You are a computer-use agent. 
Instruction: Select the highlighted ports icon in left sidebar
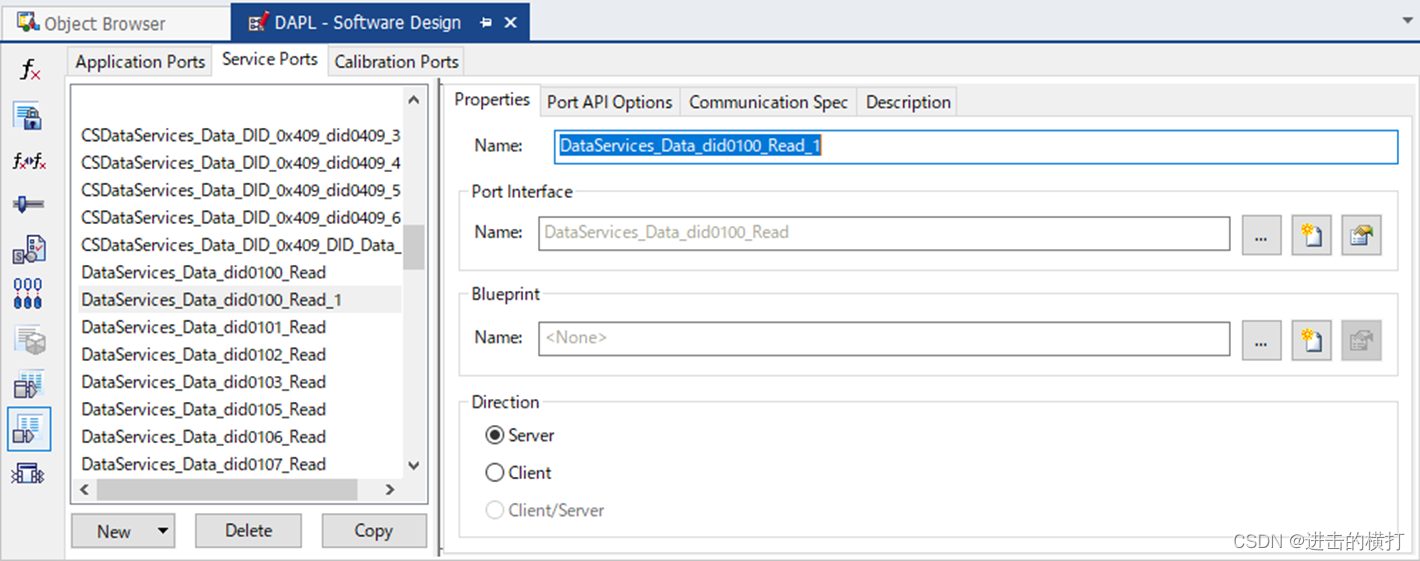[29, 429]
